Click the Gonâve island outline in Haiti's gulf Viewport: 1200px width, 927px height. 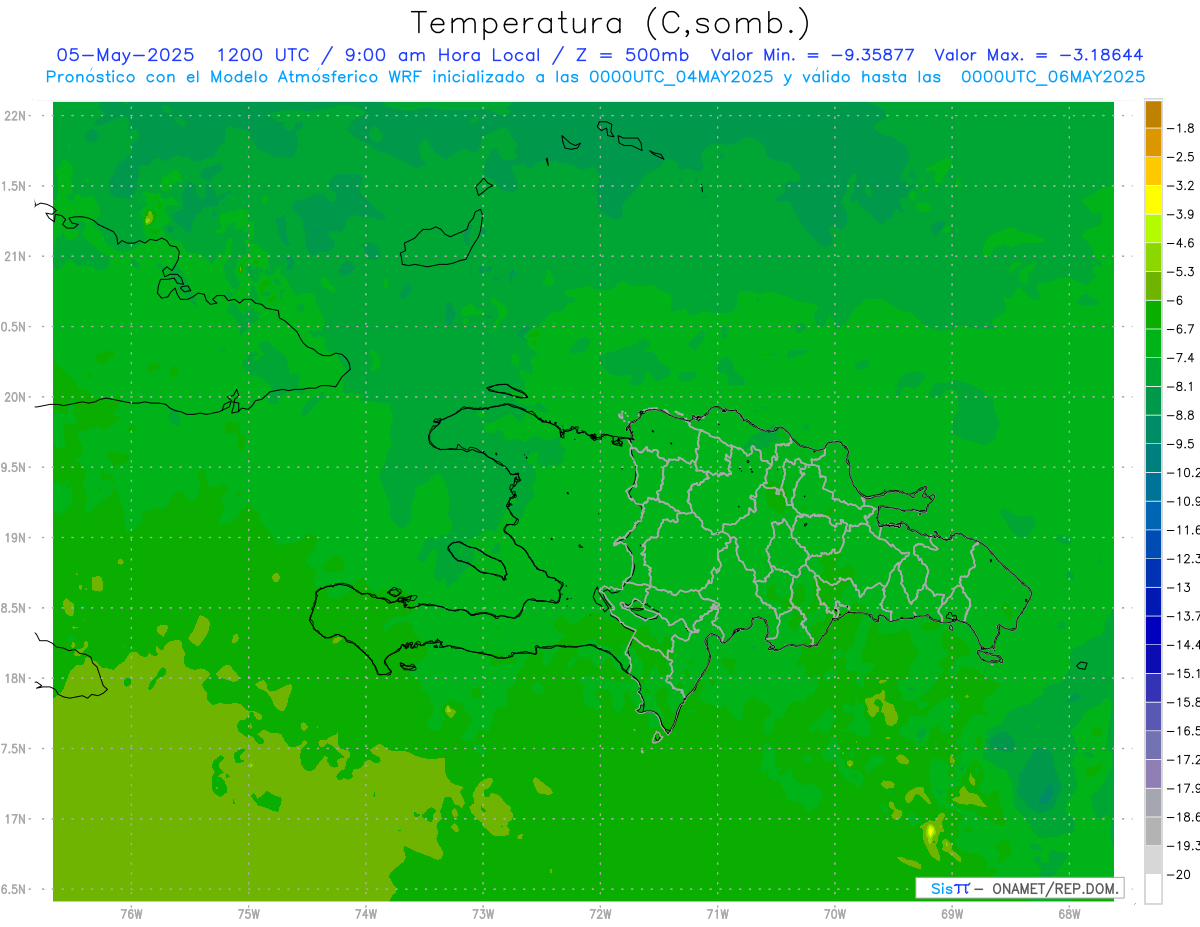(x=475, y=559)
